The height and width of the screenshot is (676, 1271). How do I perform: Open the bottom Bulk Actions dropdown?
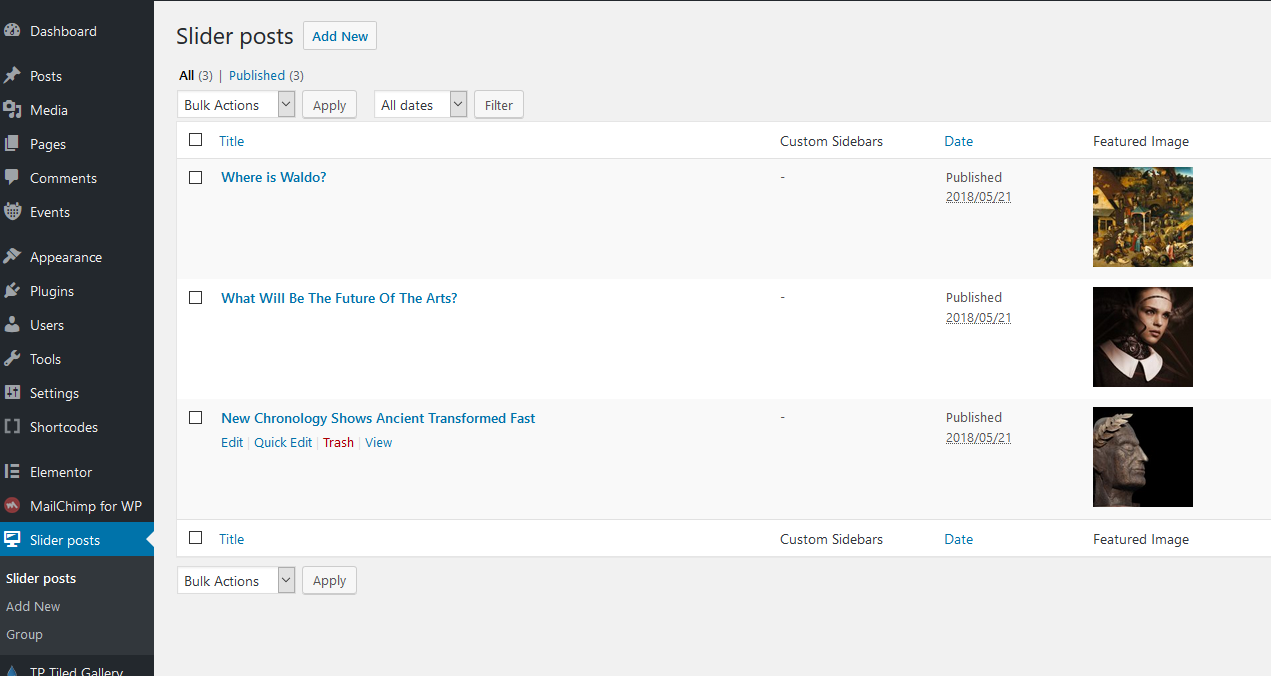coord(236,581)
